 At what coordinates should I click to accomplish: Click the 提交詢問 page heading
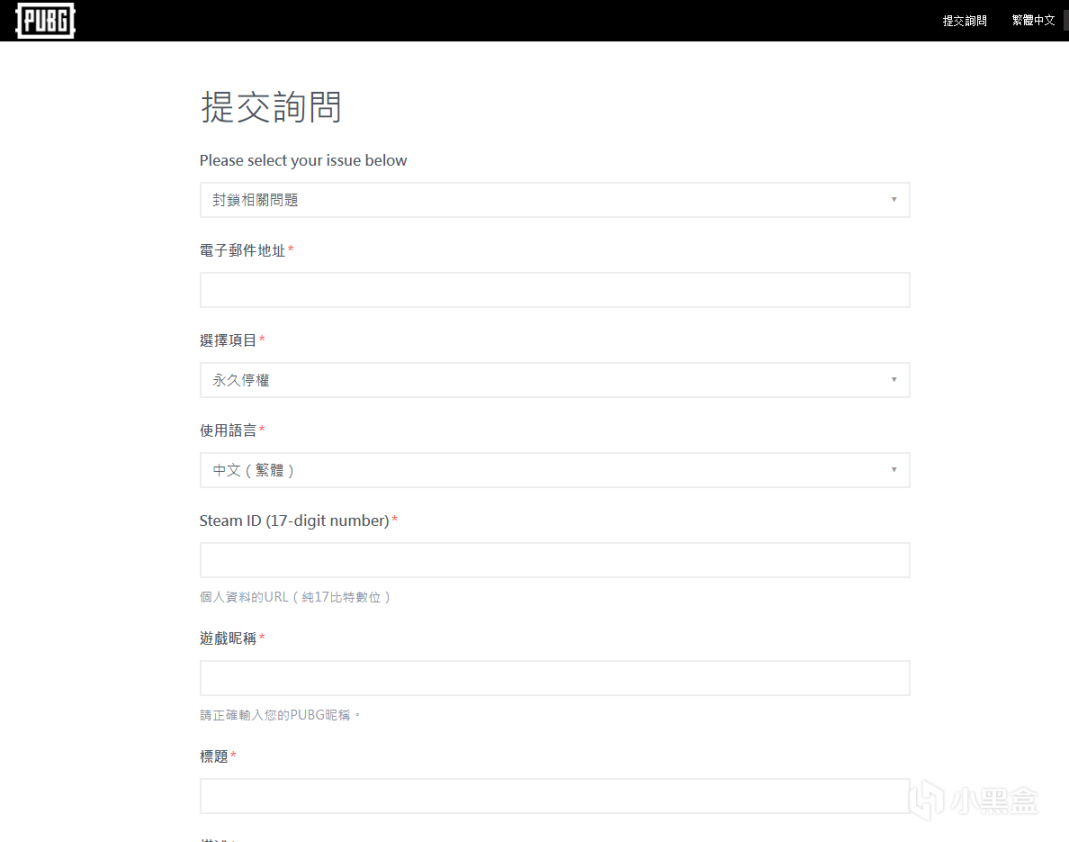point(271,107)
